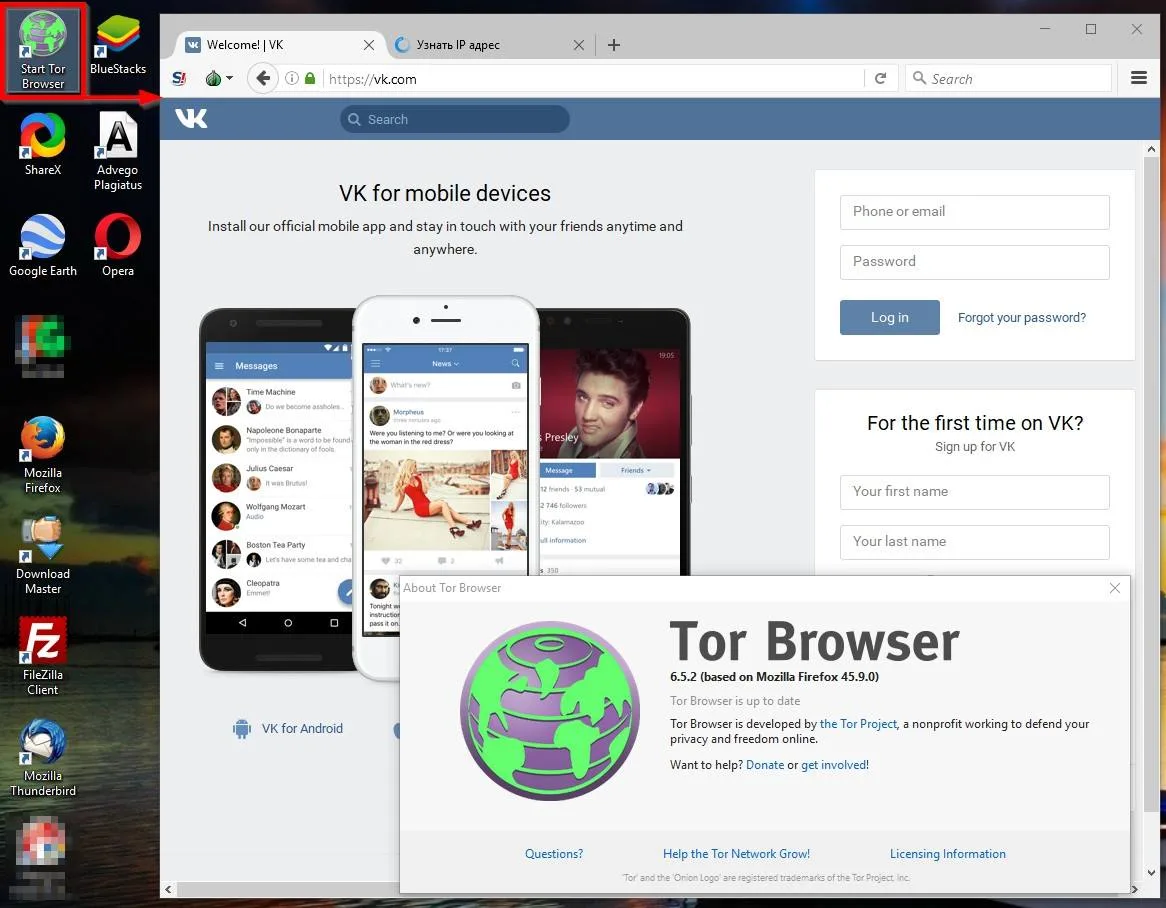The width and height of the screenshot is (1166, 908).
Task: Click the Tor Browser is up to date text
Action: [735, 701]
